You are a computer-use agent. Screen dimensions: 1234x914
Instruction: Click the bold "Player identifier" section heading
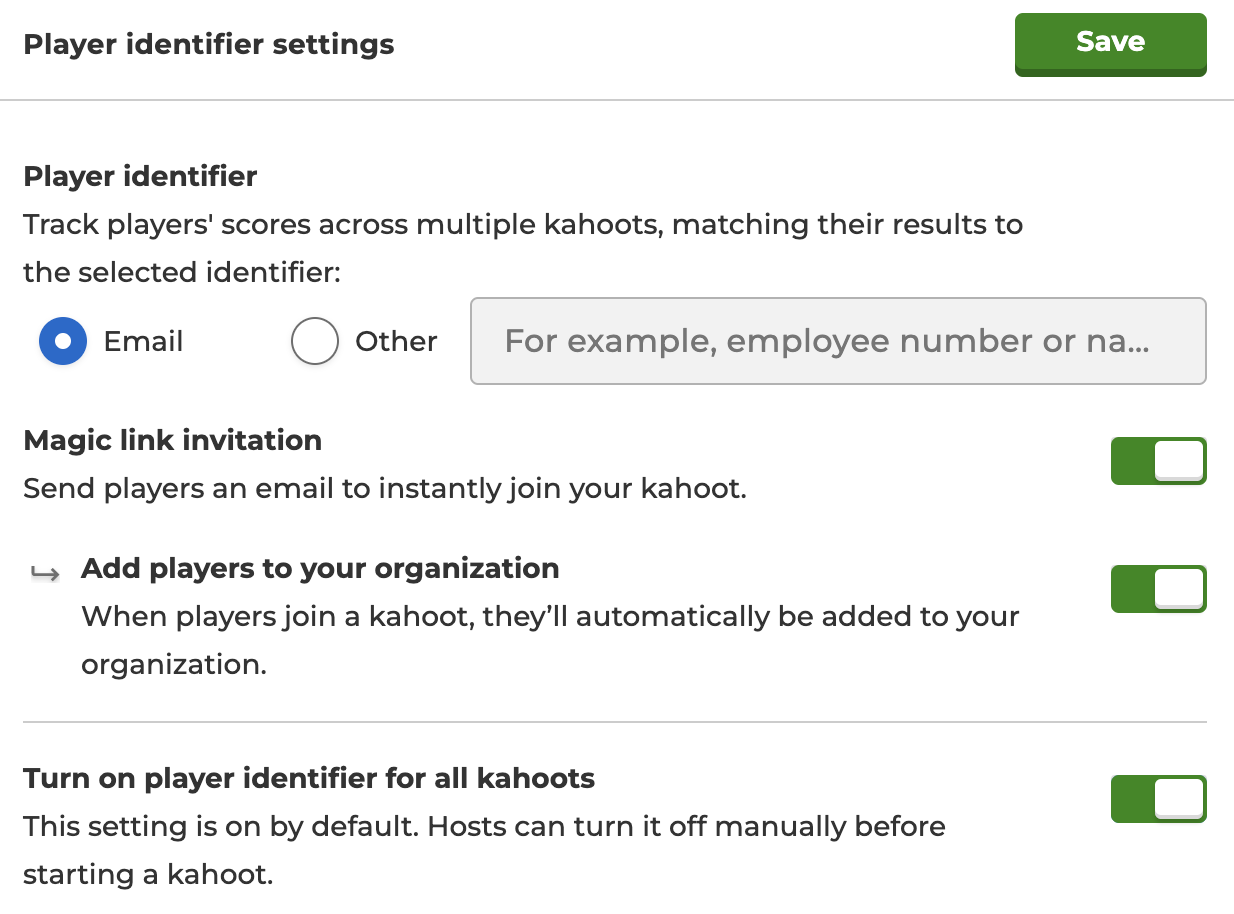click(x=140, y=177)
